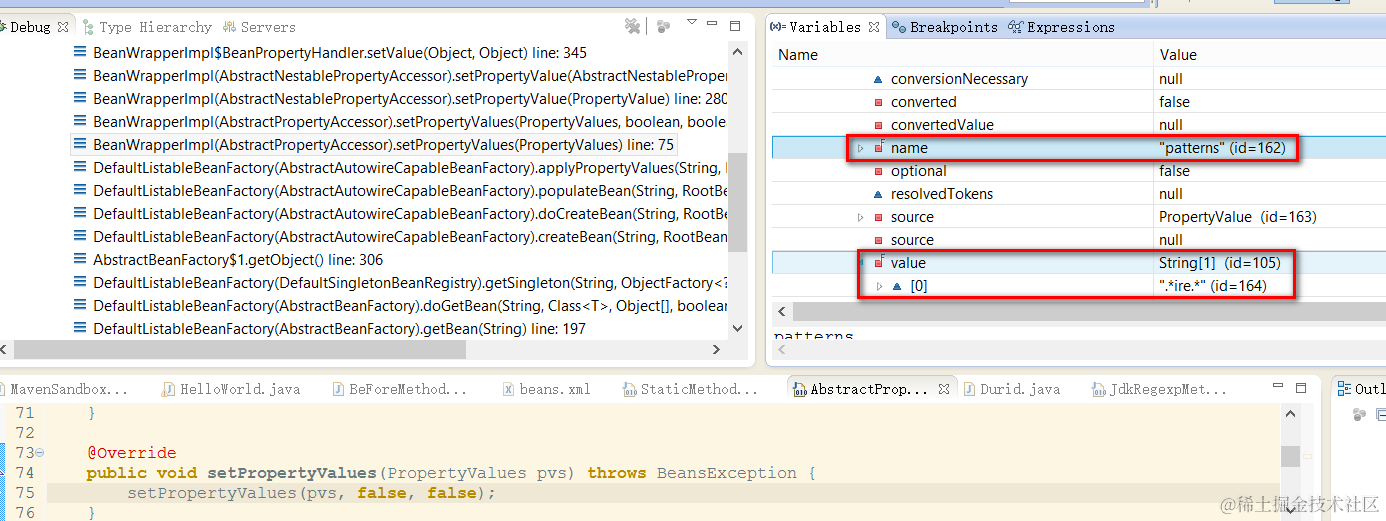Click the editor scrollbar thumb
This screenshot has width=1386, height=521.
coord(1290,456)
